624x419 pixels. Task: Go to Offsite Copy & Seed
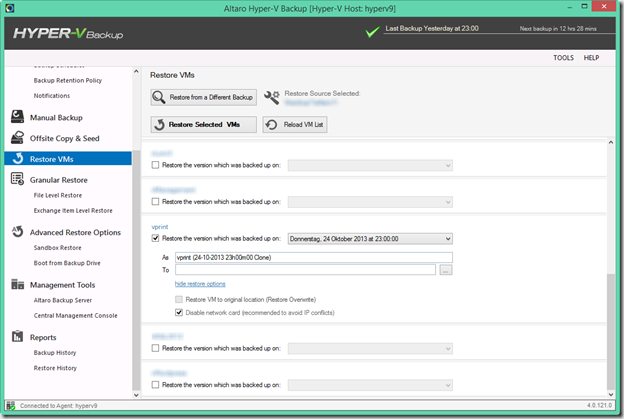64,138
